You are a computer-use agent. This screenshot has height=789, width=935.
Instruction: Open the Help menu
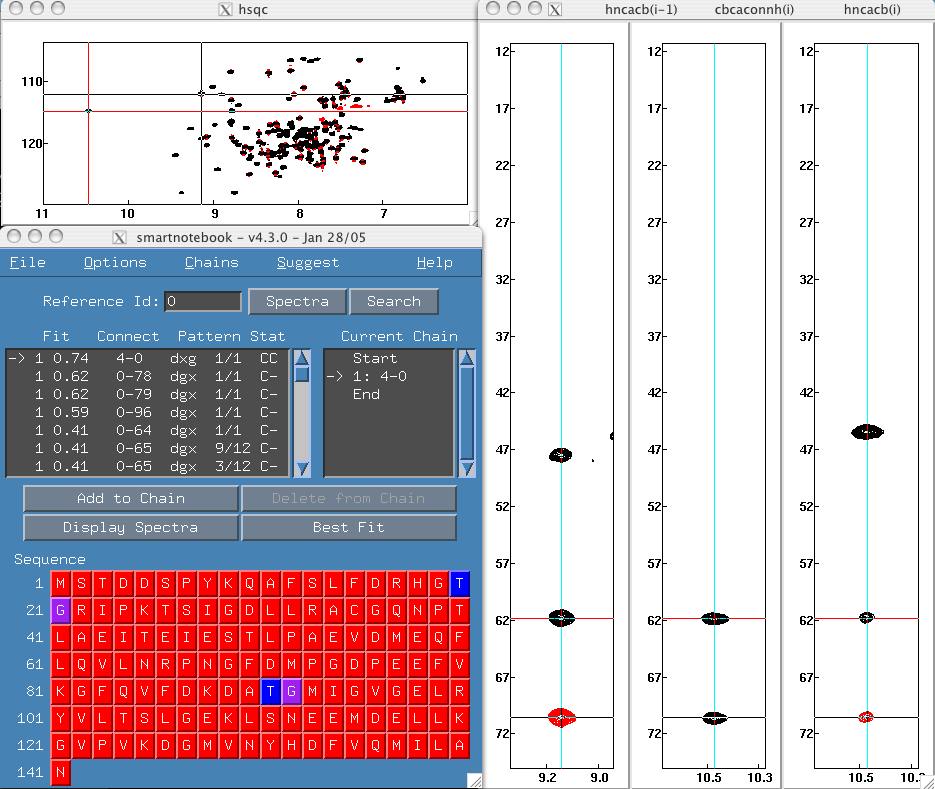(x=434, y=262)
